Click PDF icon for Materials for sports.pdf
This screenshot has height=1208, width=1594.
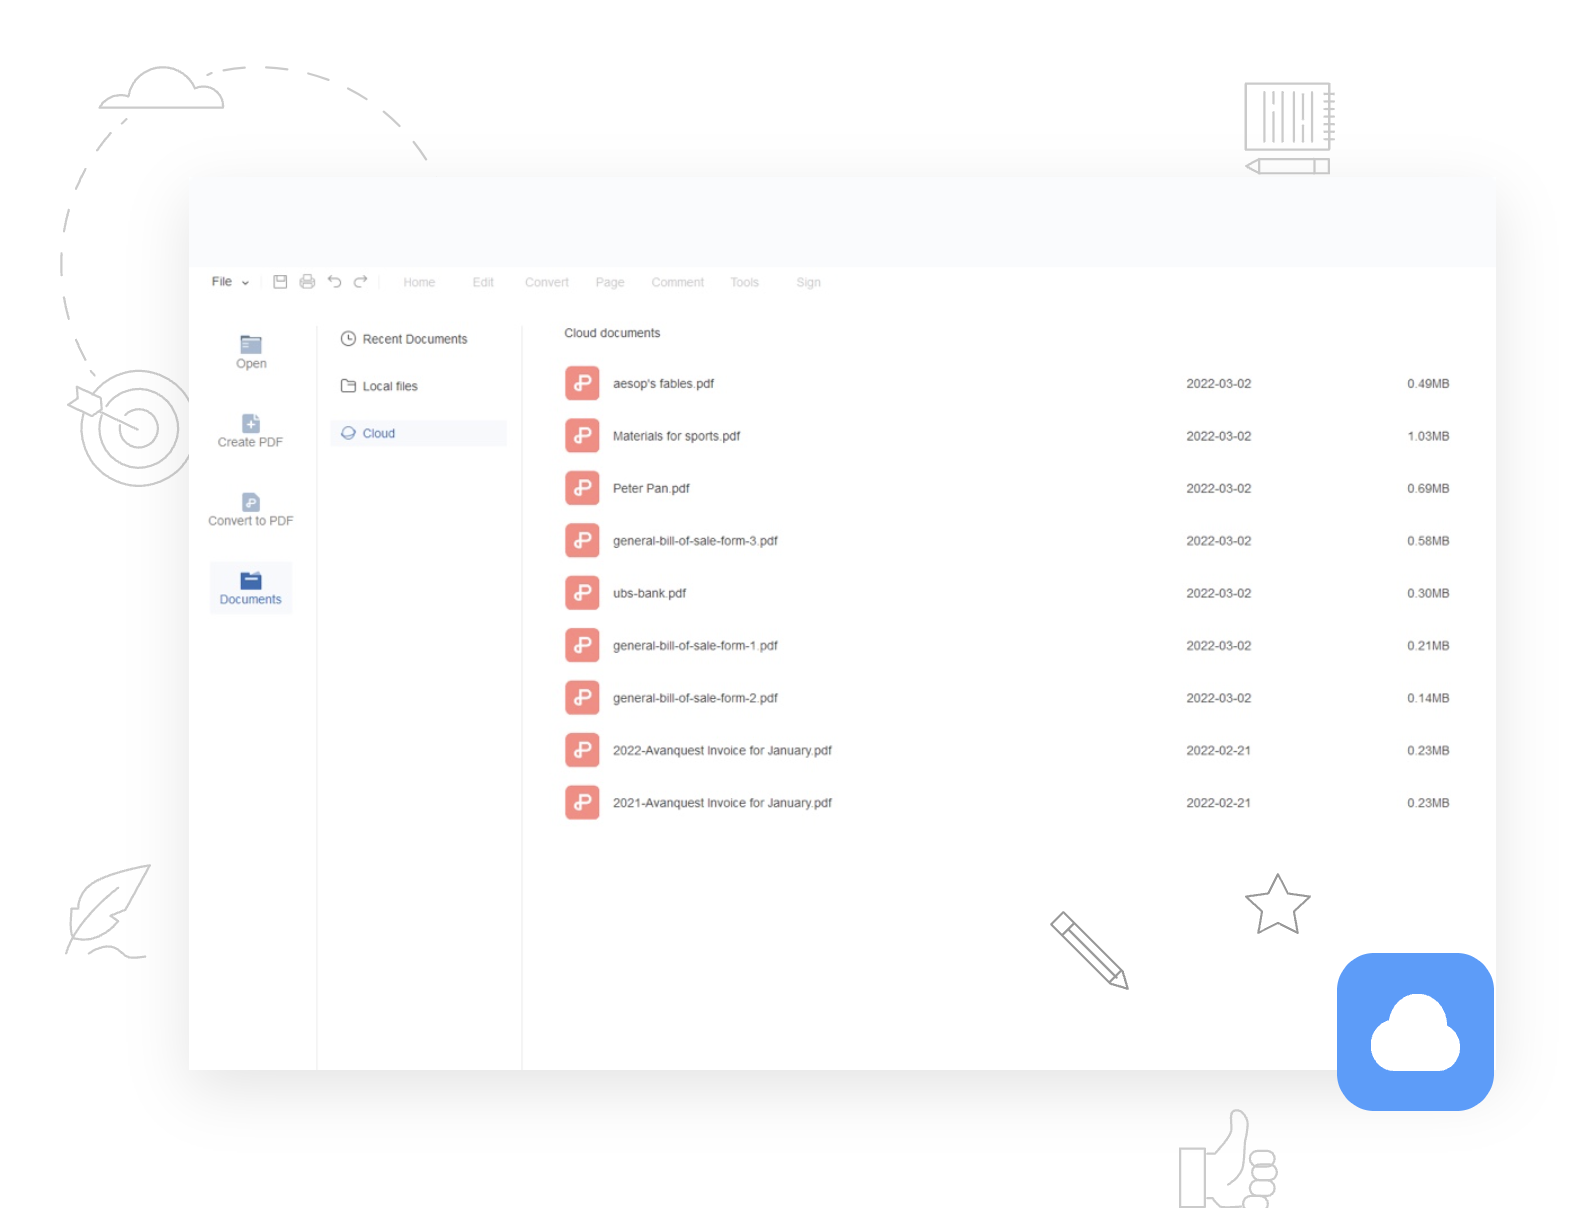[582, 436]
